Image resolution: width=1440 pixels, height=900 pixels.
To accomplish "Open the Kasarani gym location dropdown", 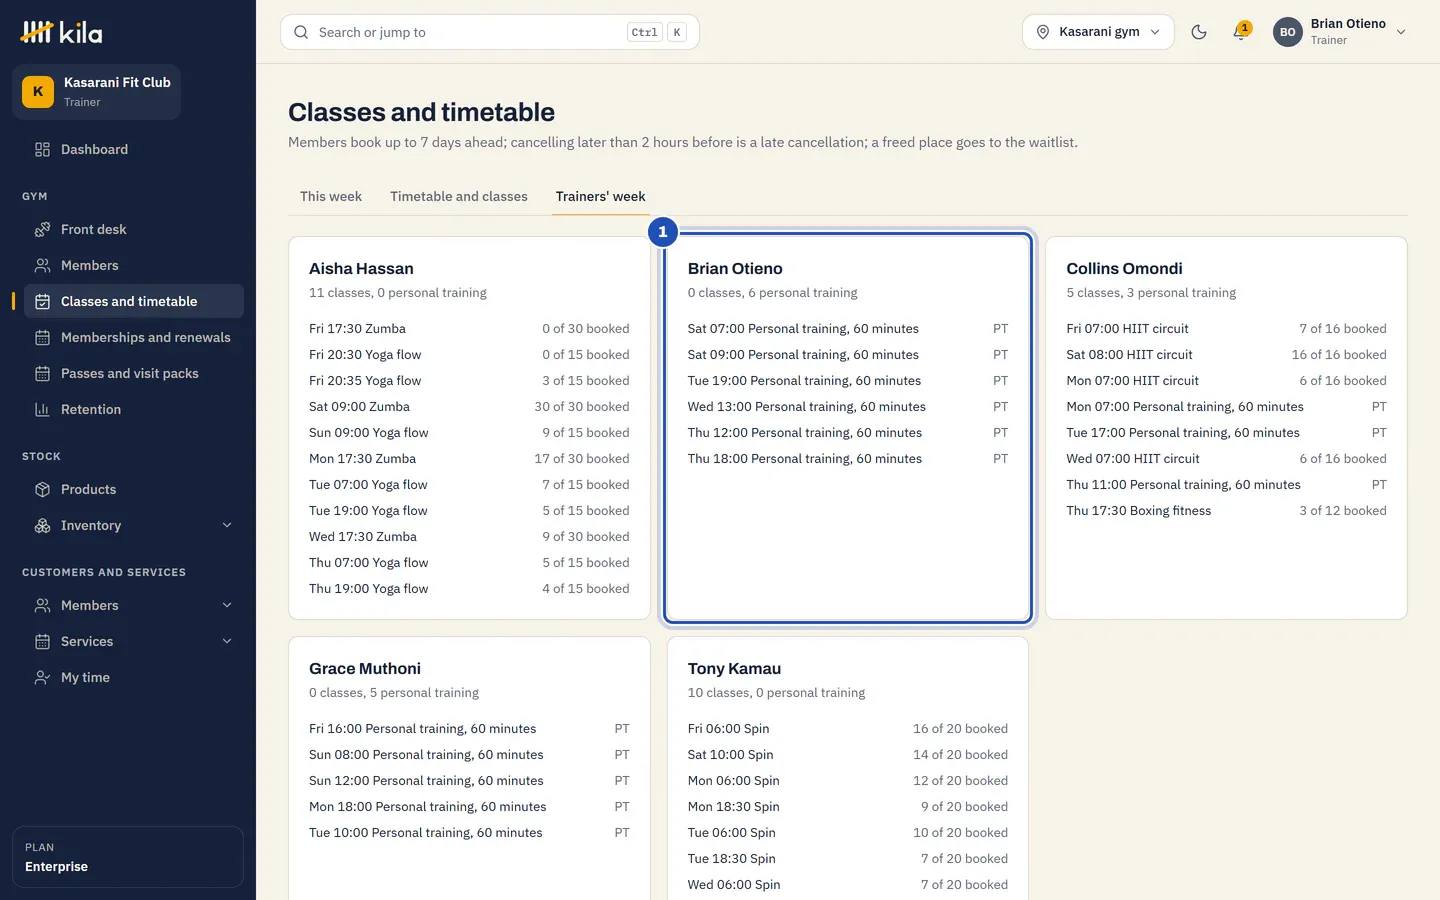I will (1098, 32).
